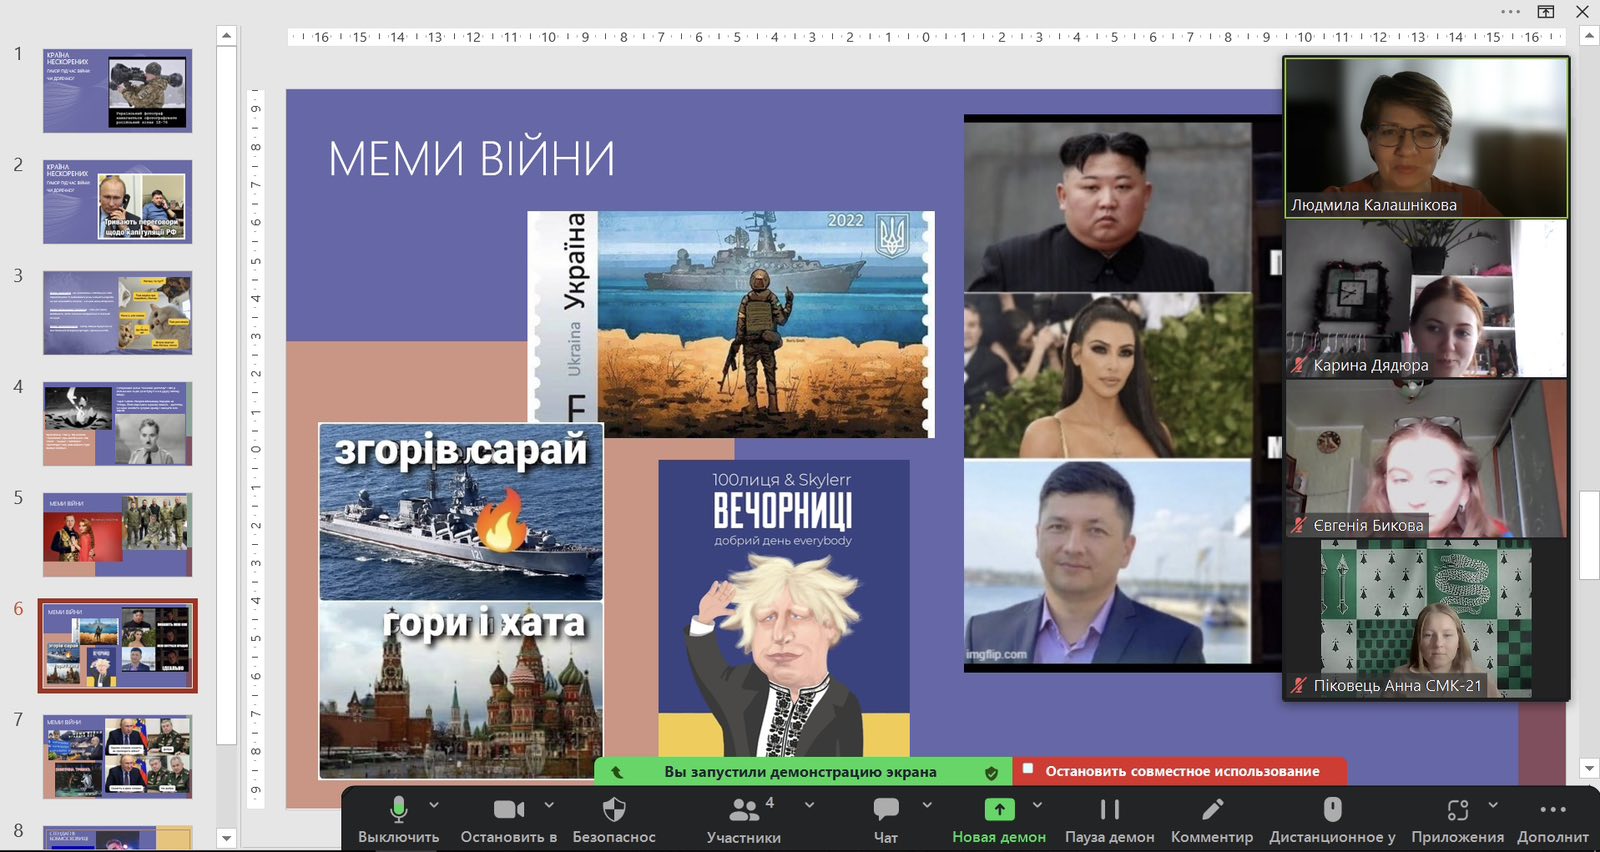Click the slide title 'МЕМИ ВІЙНИ'
The image size is (1600, 852).
pos(471,160)
